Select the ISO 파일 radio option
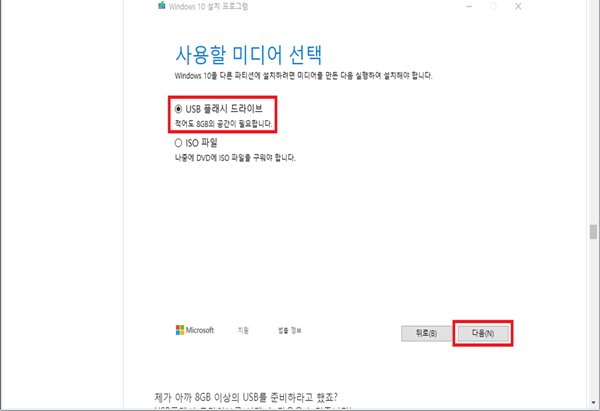Viewport: 600px width, 411px height. pos(178,143)
